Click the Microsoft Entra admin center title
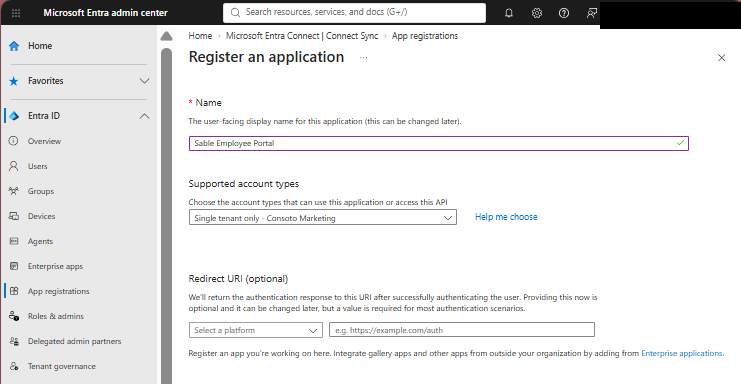The width and height of the screenshot is (741, 384). [105, 13]
